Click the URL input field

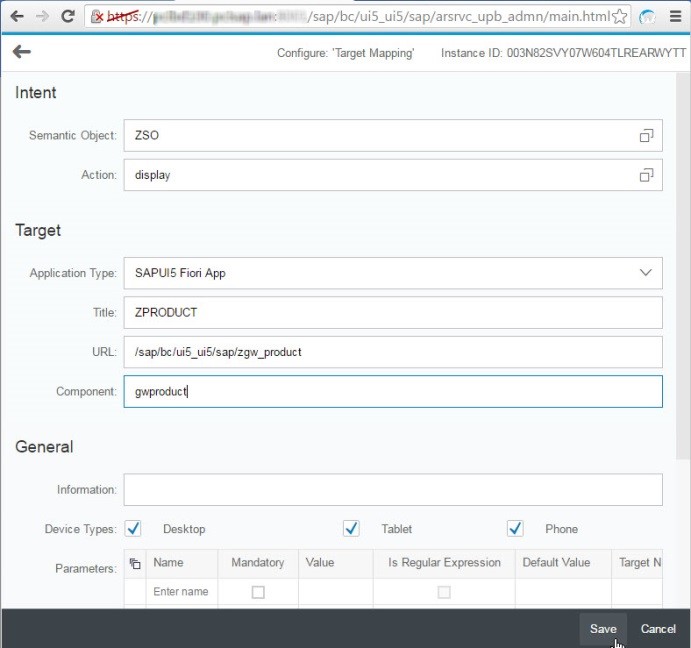[392, 352]
